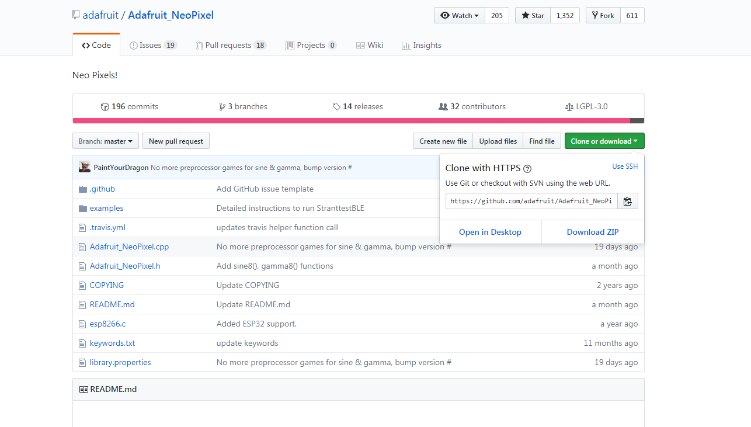
Task: Open the library.properties file
Action: tap(120, 362)
